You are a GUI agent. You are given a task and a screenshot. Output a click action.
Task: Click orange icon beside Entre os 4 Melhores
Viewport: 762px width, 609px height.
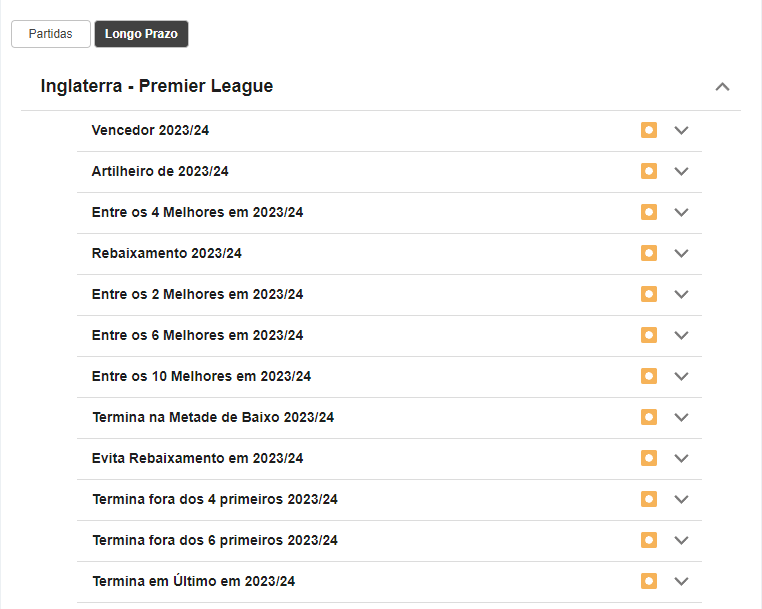point(649,212)
